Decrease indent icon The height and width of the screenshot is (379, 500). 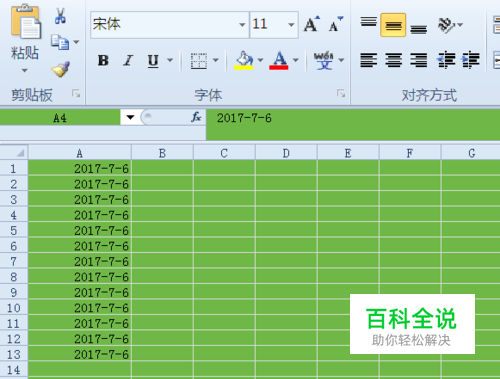click(446, 60)
